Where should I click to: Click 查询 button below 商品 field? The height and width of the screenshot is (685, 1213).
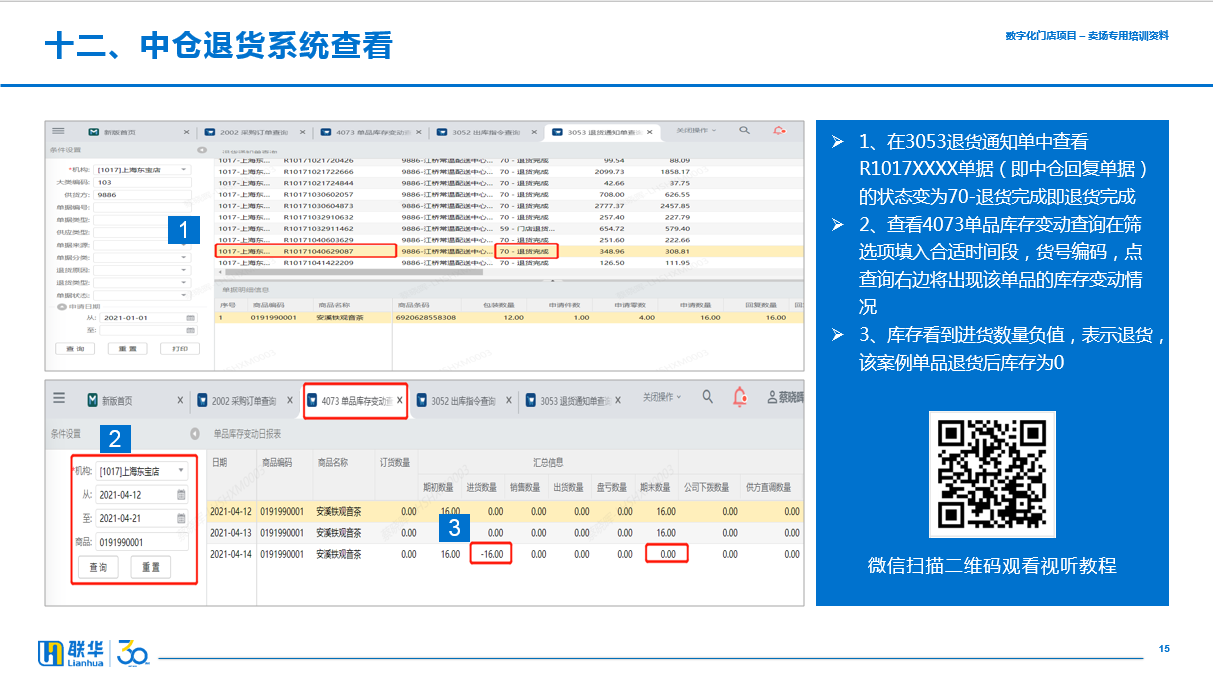[x=98, y=567]
